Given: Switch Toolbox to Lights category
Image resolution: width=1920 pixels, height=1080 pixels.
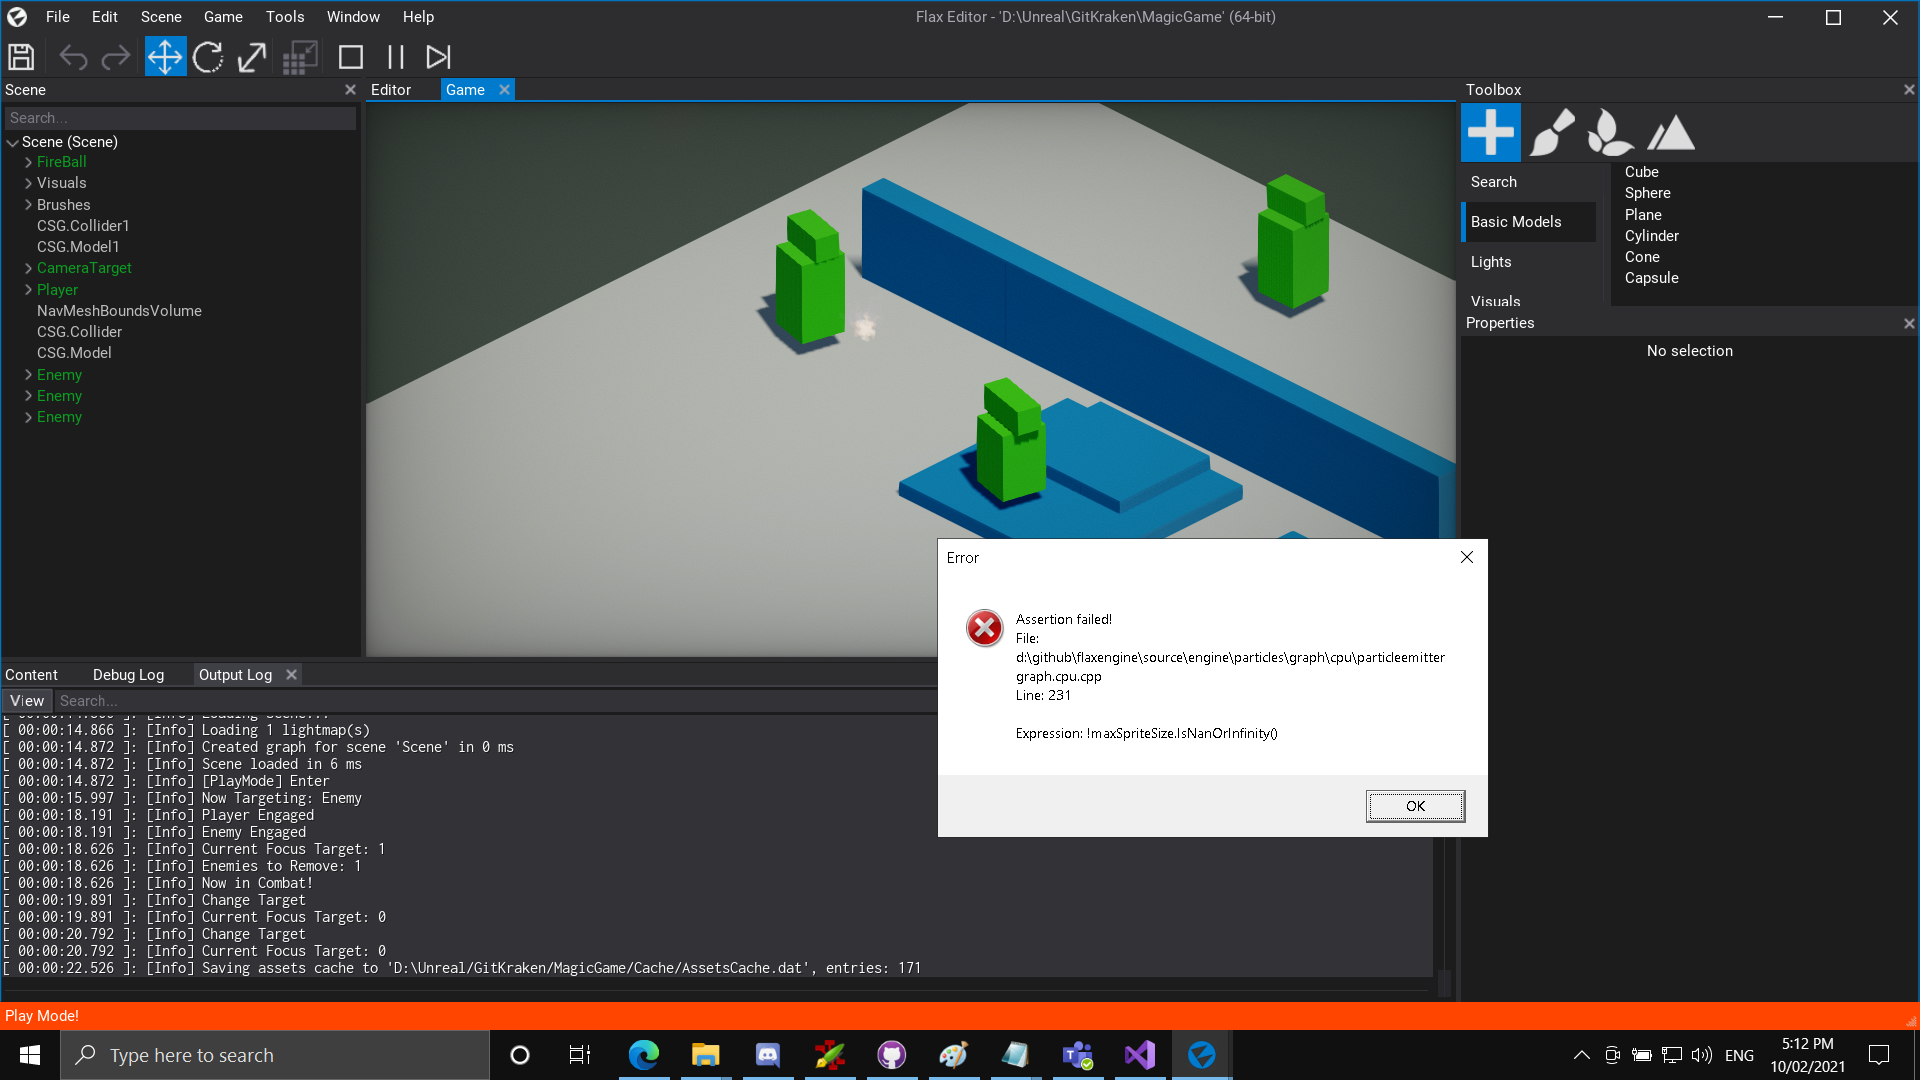Looking at the screenshot, I should click(x=1491, y=261).
